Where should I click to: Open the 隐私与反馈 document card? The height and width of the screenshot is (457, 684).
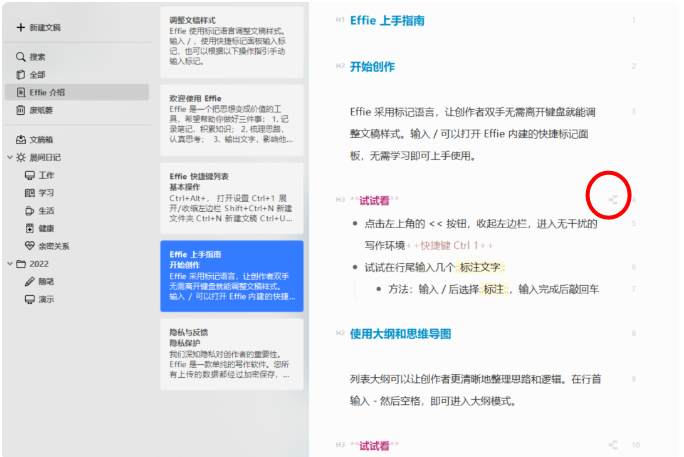(232, 354)
